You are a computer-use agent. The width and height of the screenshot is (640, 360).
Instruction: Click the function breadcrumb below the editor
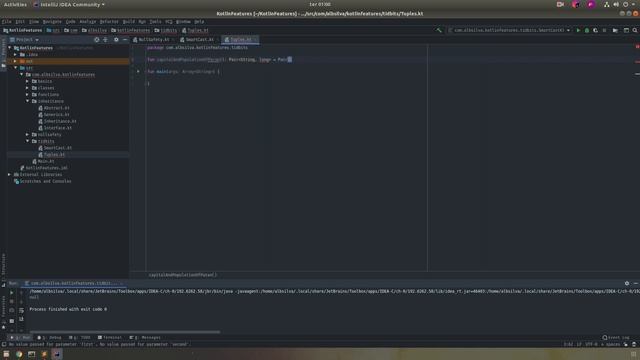182,275
